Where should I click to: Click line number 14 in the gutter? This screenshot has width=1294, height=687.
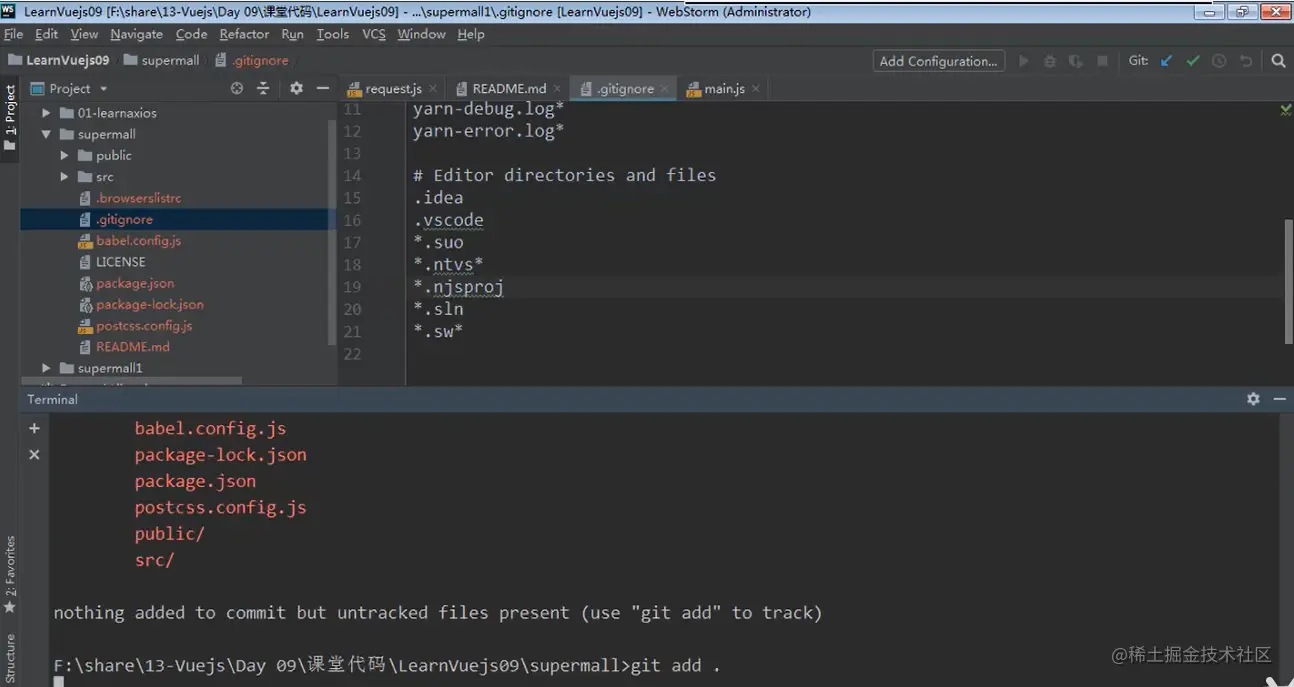[x=352, y=175]
